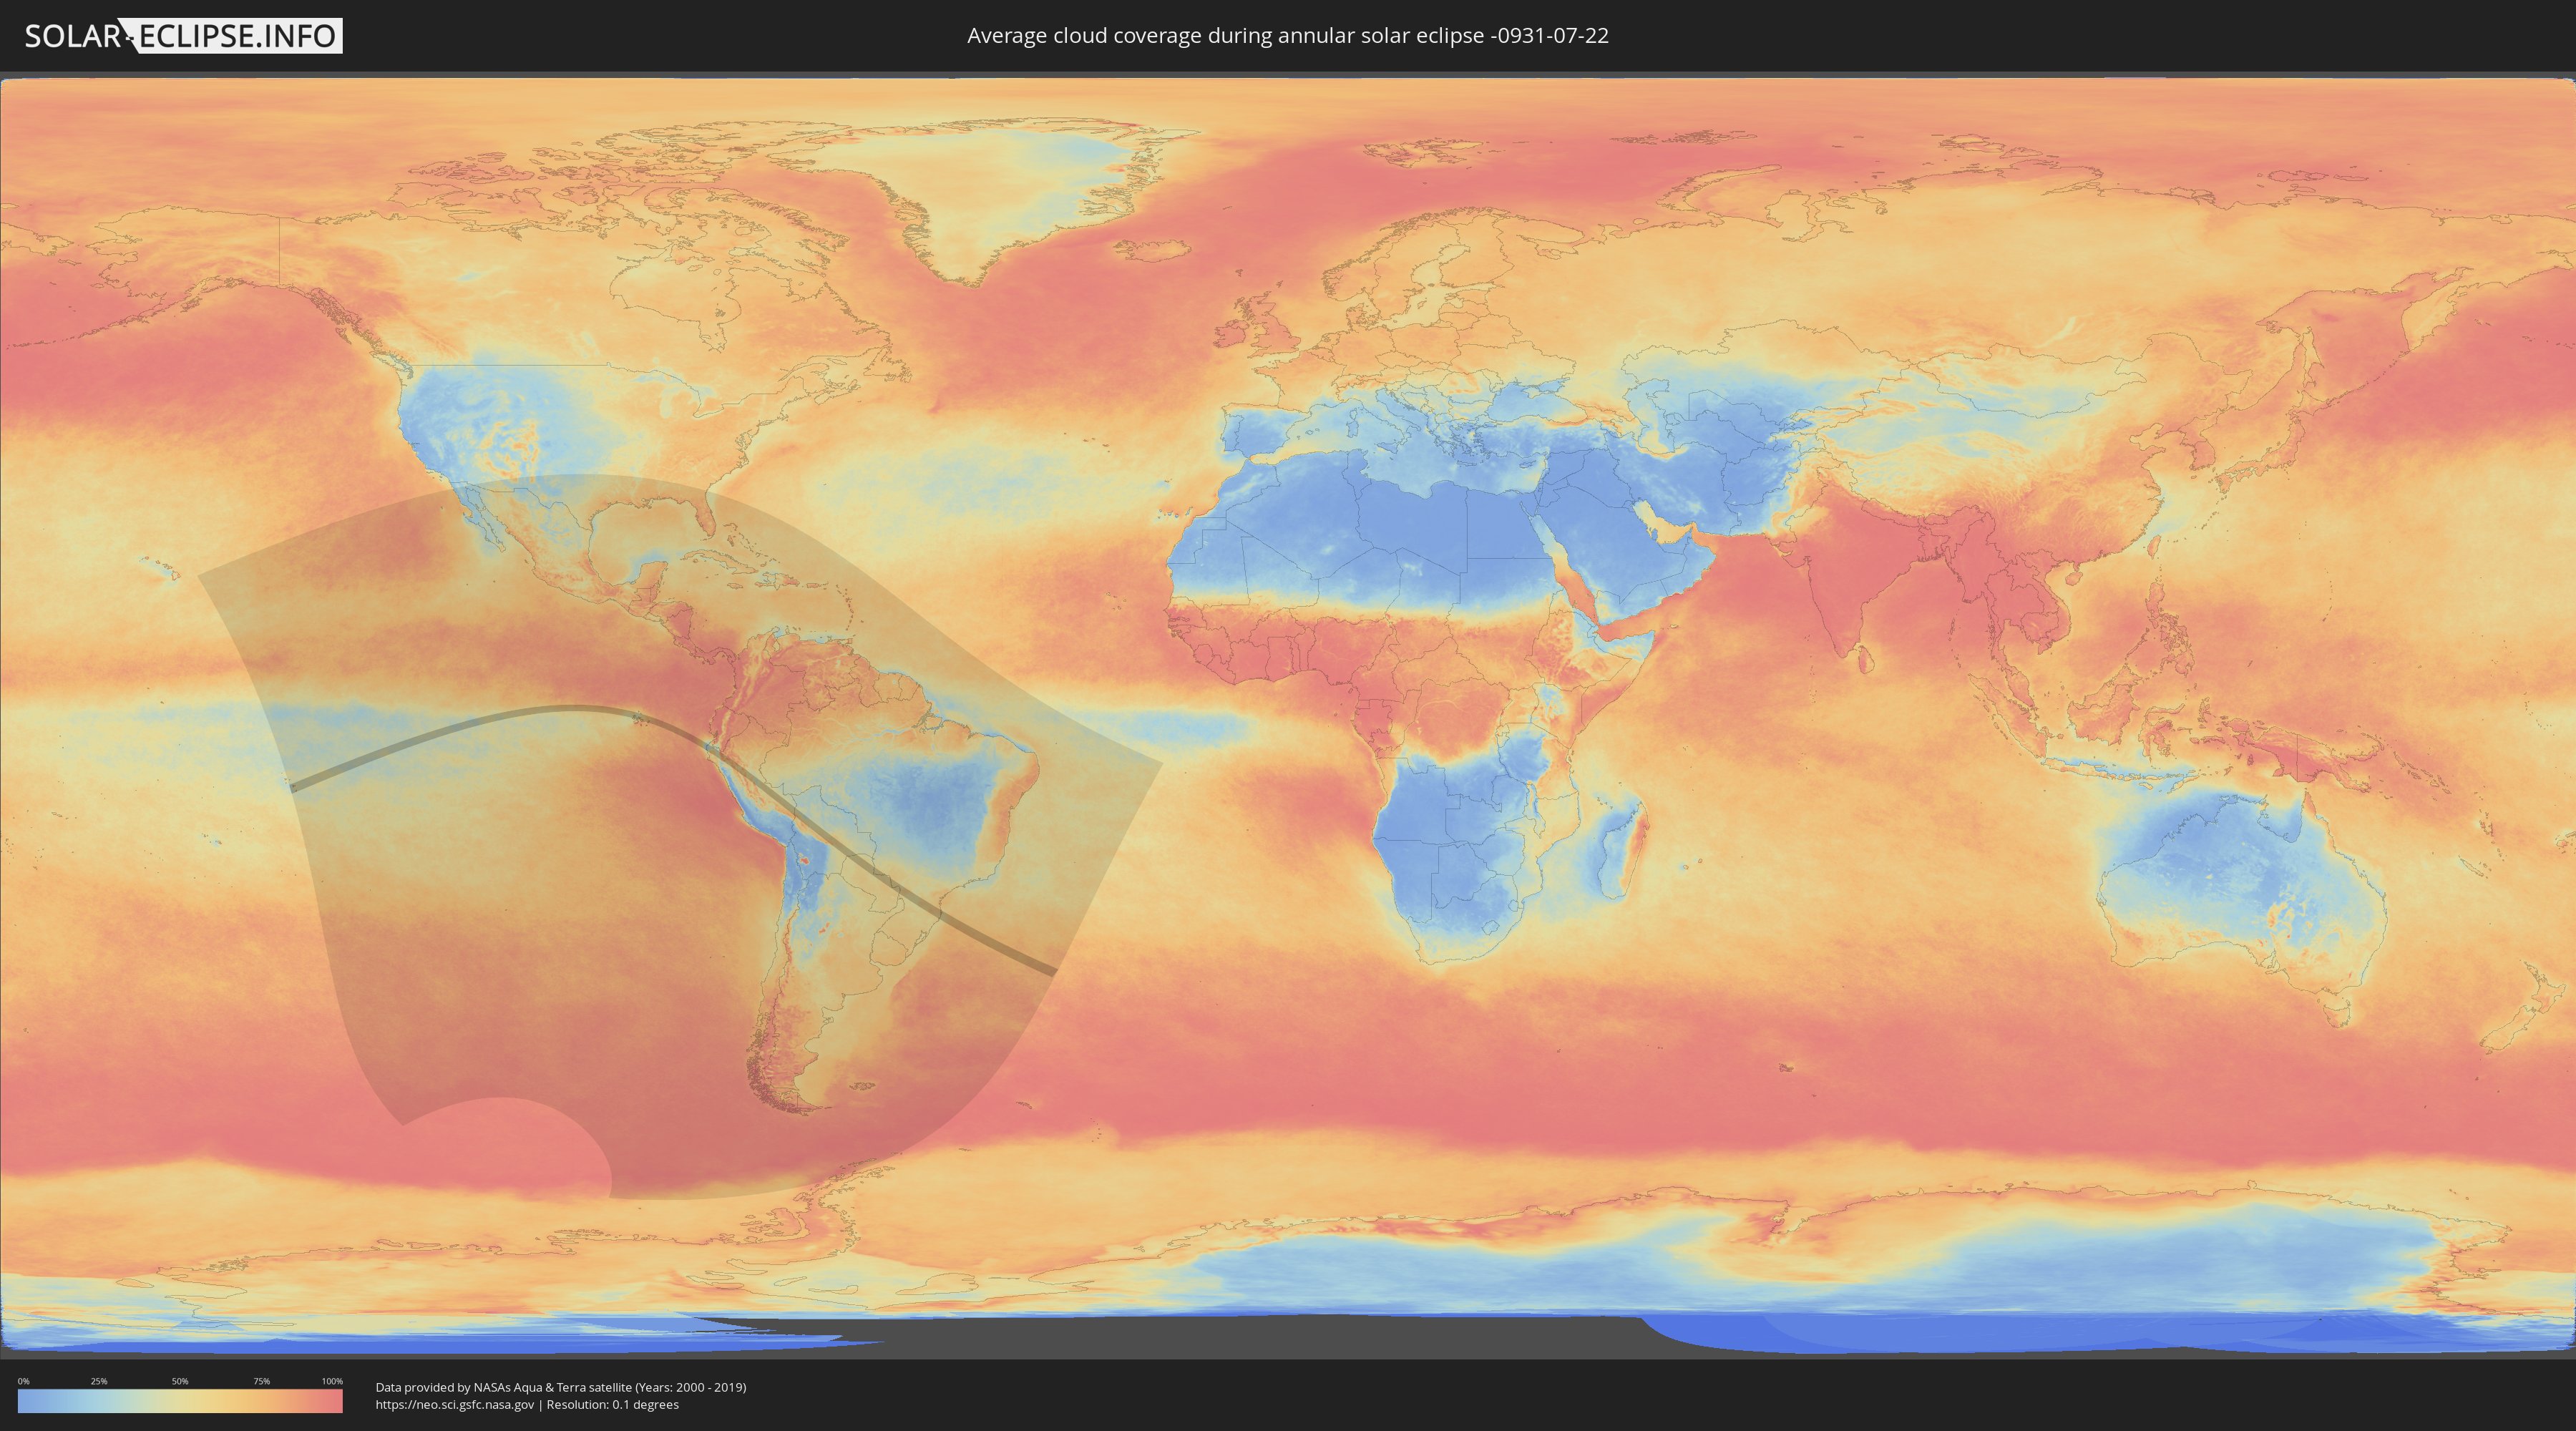Click the 100% legend label

(332, 1381)
